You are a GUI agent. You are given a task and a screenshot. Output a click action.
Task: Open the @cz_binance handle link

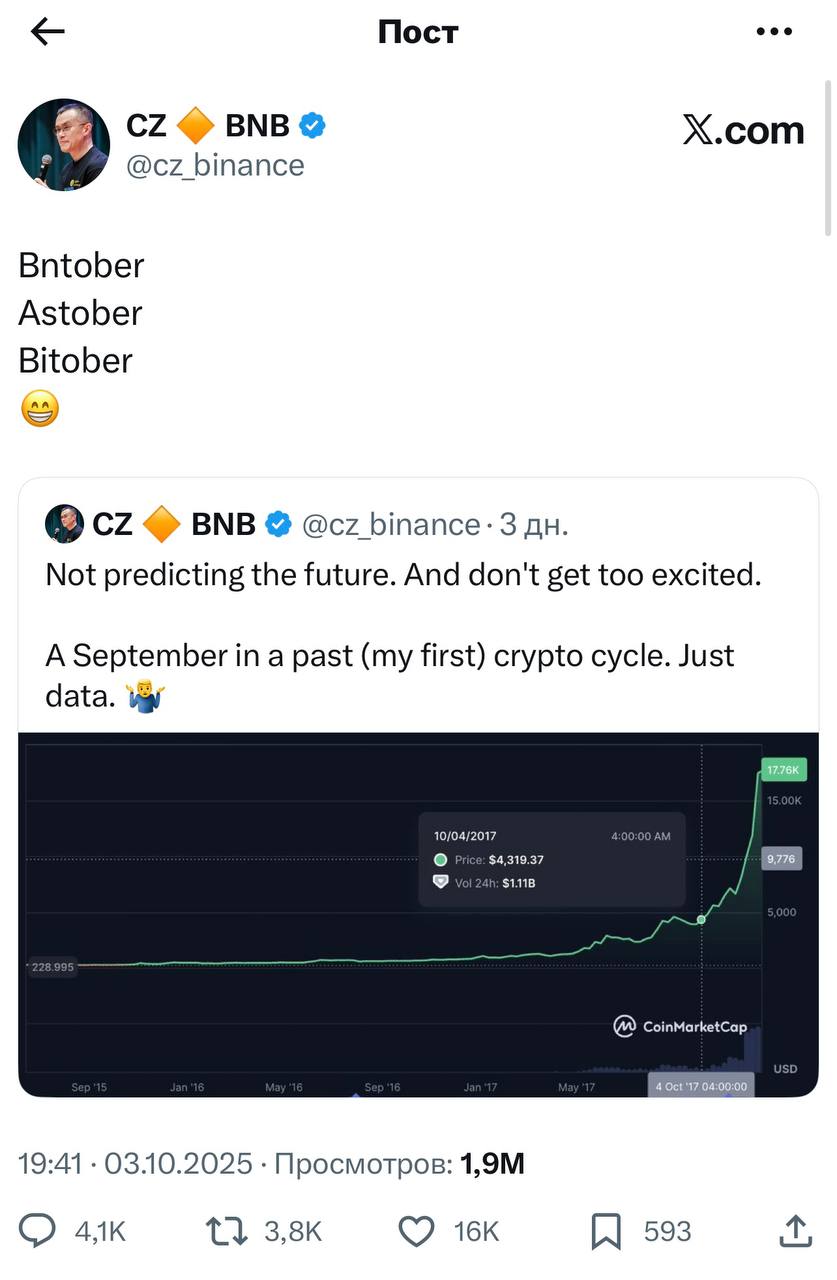[x=215, y=165]
